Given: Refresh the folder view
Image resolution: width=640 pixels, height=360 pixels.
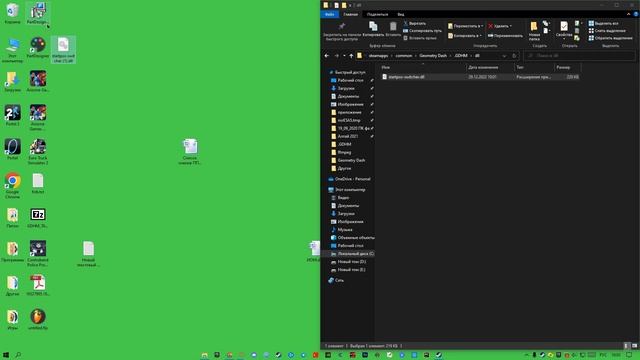Looking at the screenshot, I should click(x=514, y=56).
